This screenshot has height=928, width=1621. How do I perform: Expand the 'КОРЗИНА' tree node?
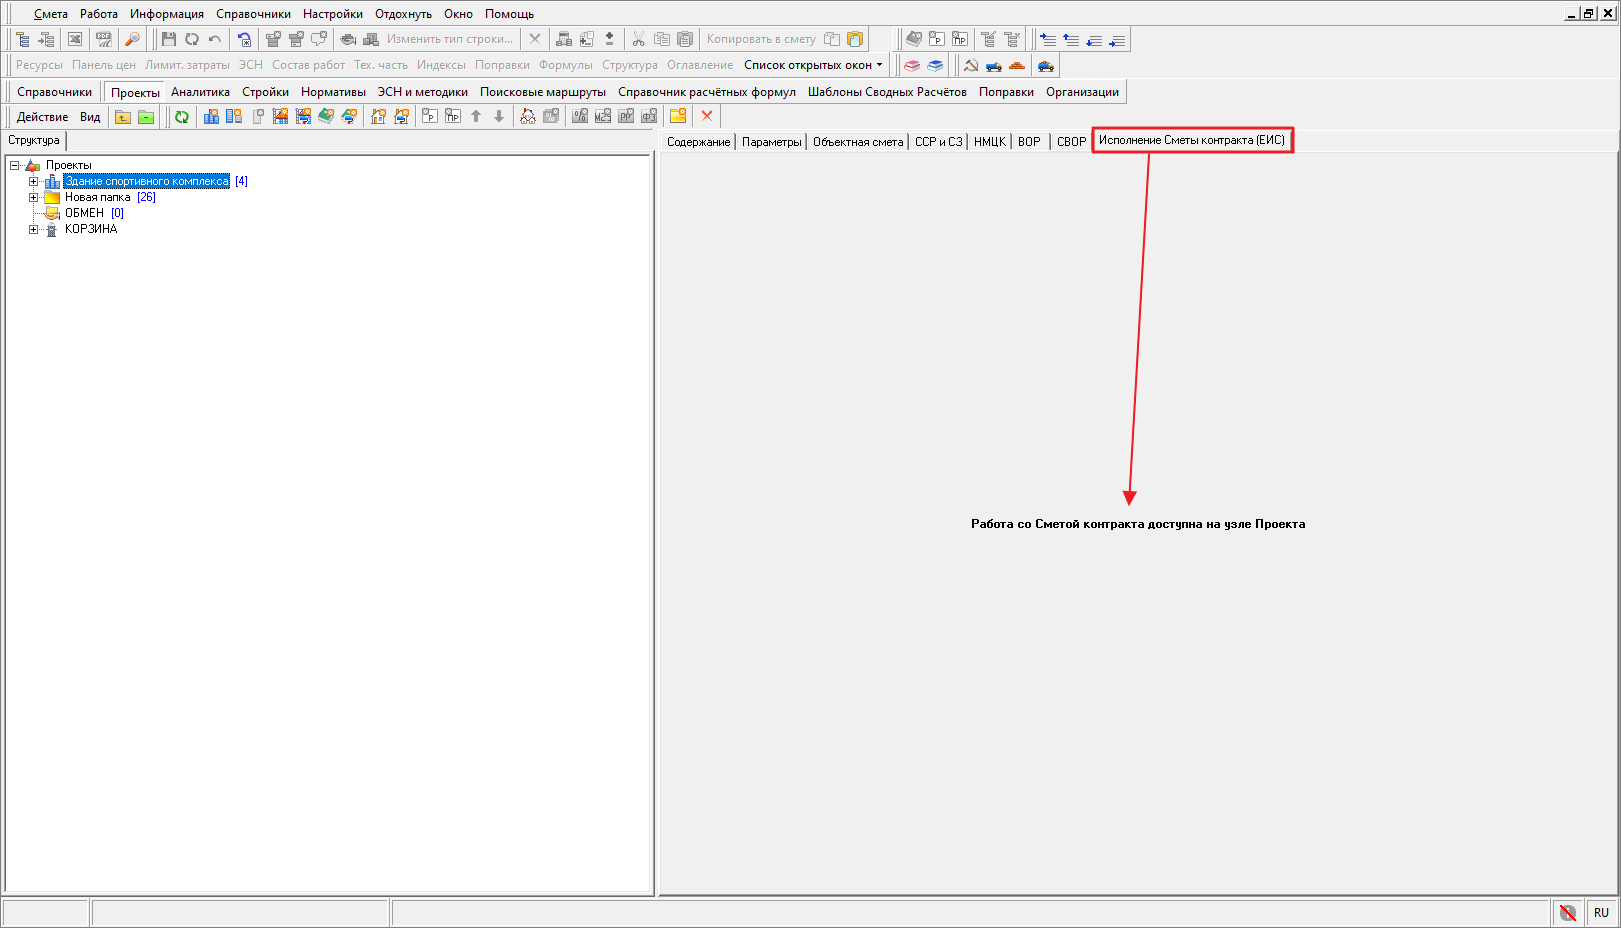click(x=33, y=229)
